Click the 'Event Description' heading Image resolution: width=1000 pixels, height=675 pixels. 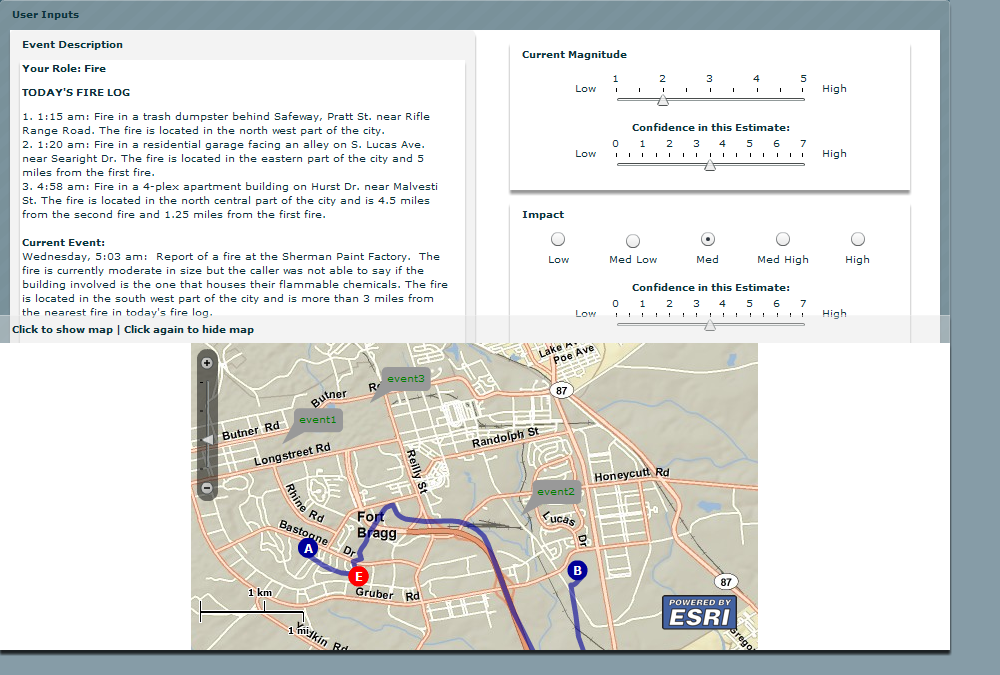(x=72, y=45)
